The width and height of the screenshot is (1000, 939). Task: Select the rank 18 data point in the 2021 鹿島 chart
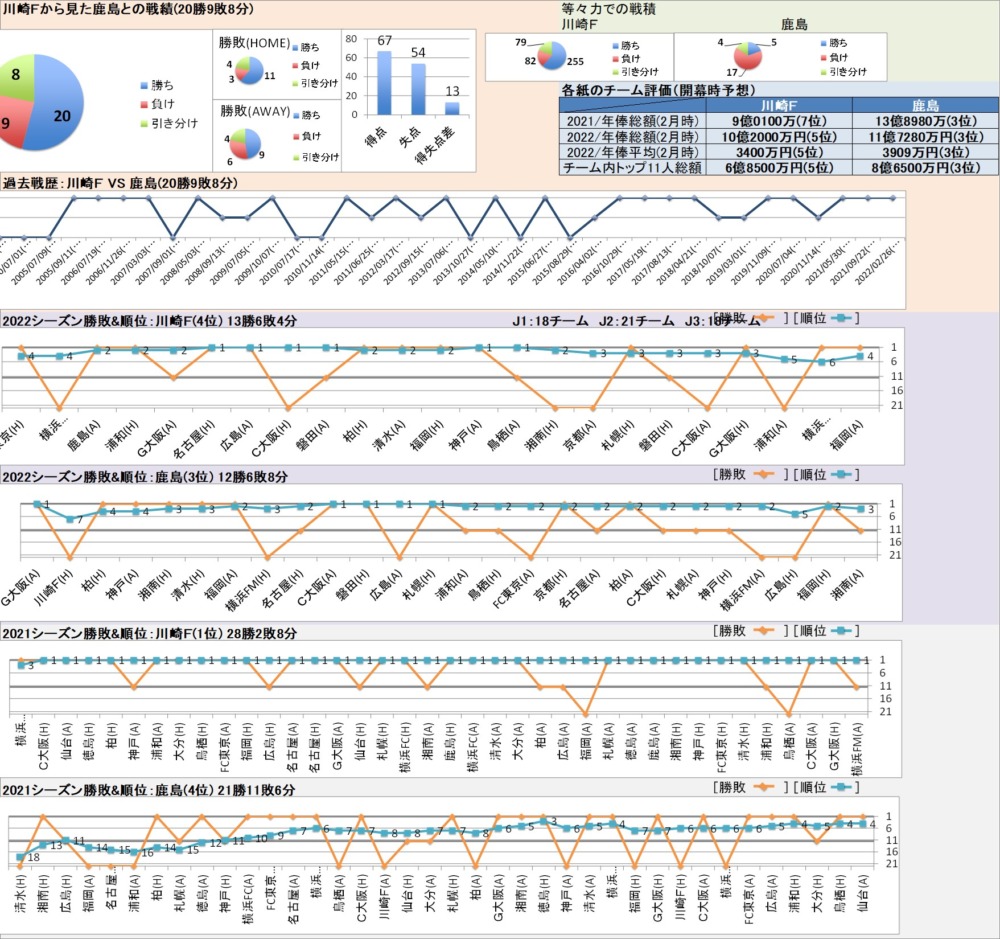coord(21,857)
